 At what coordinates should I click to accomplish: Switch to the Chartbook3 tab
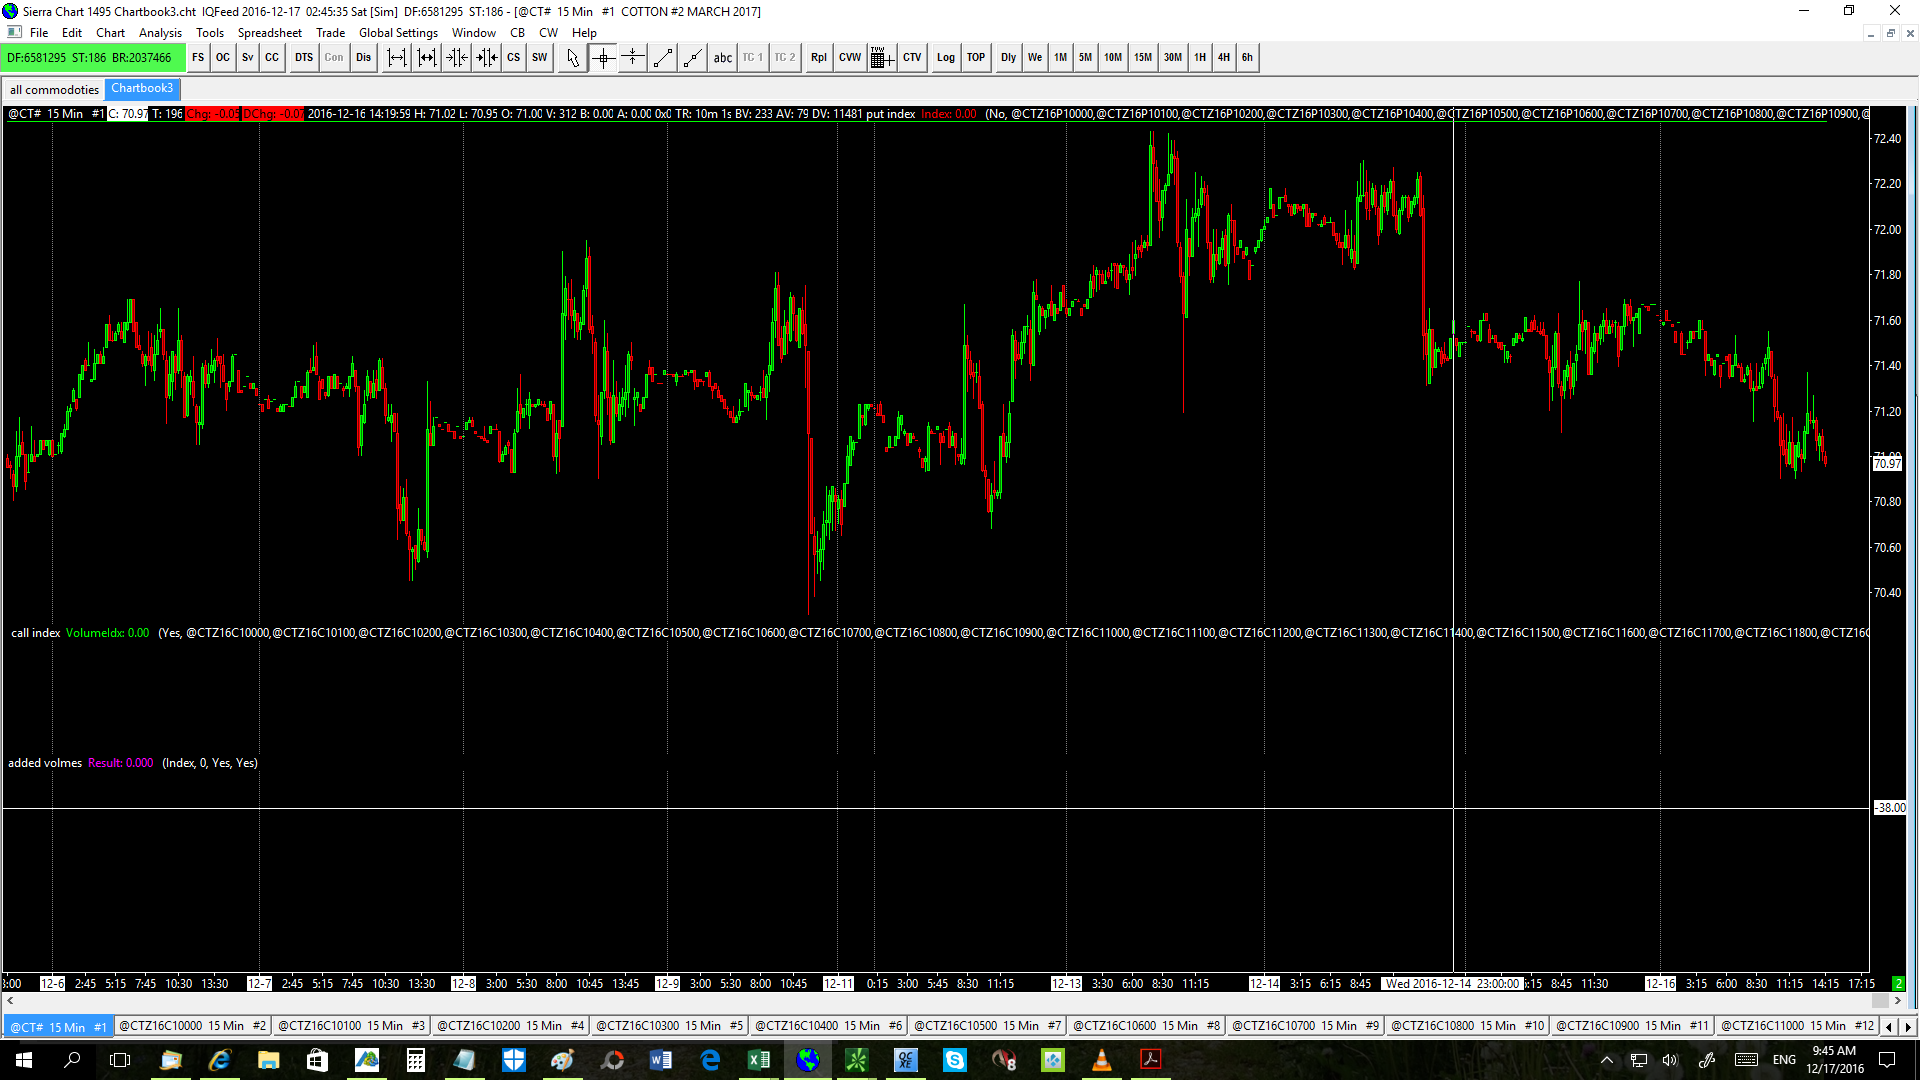[142, 89]
